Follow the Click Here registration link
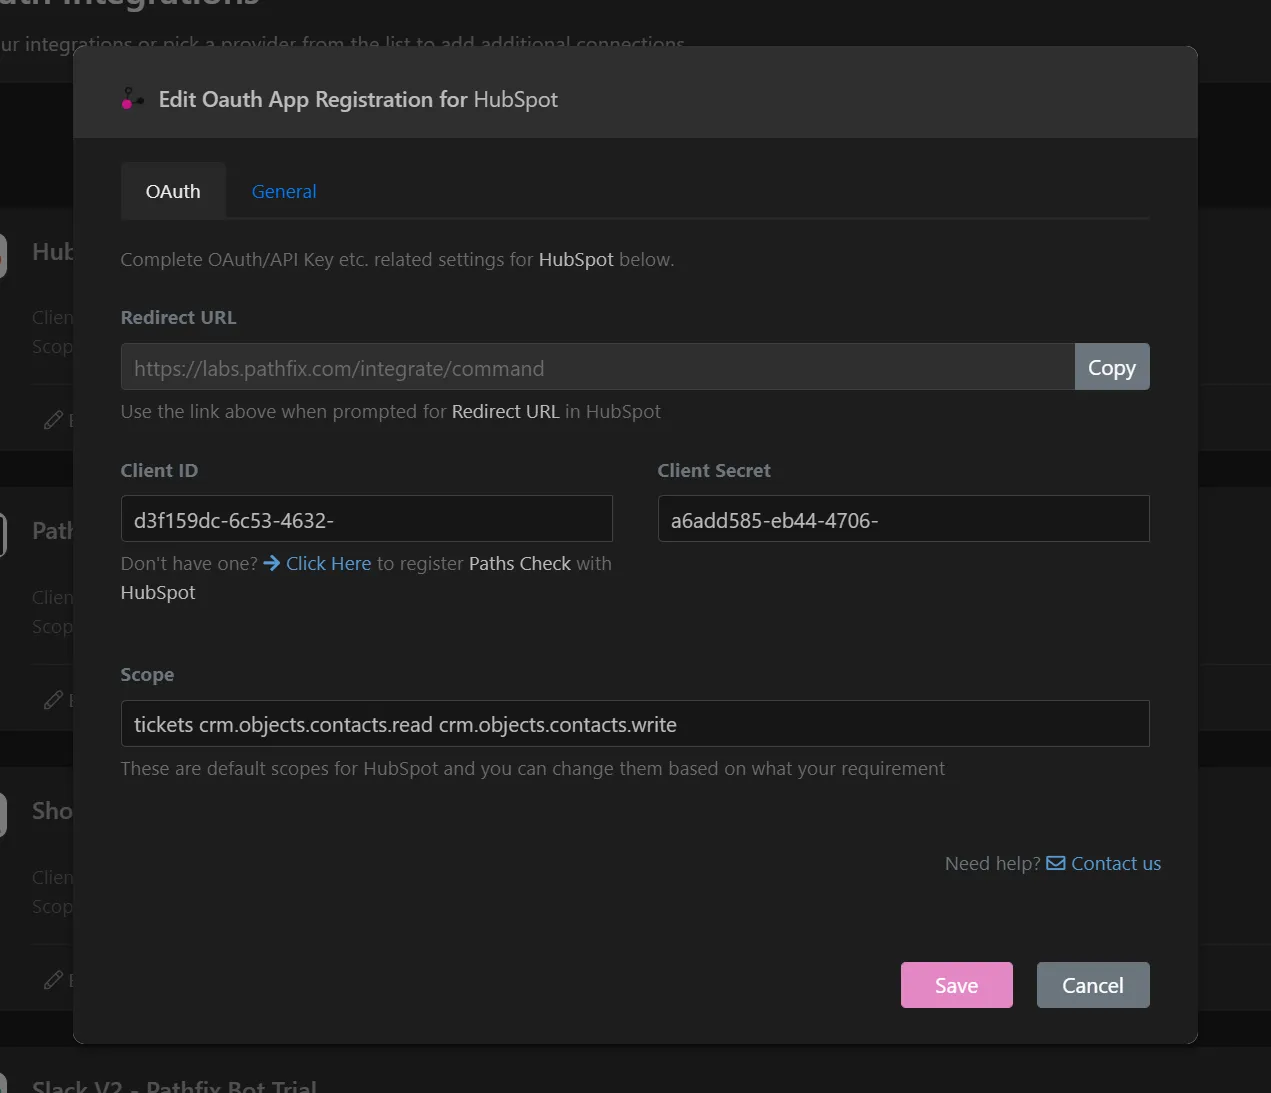 click(x=328, y=563)
